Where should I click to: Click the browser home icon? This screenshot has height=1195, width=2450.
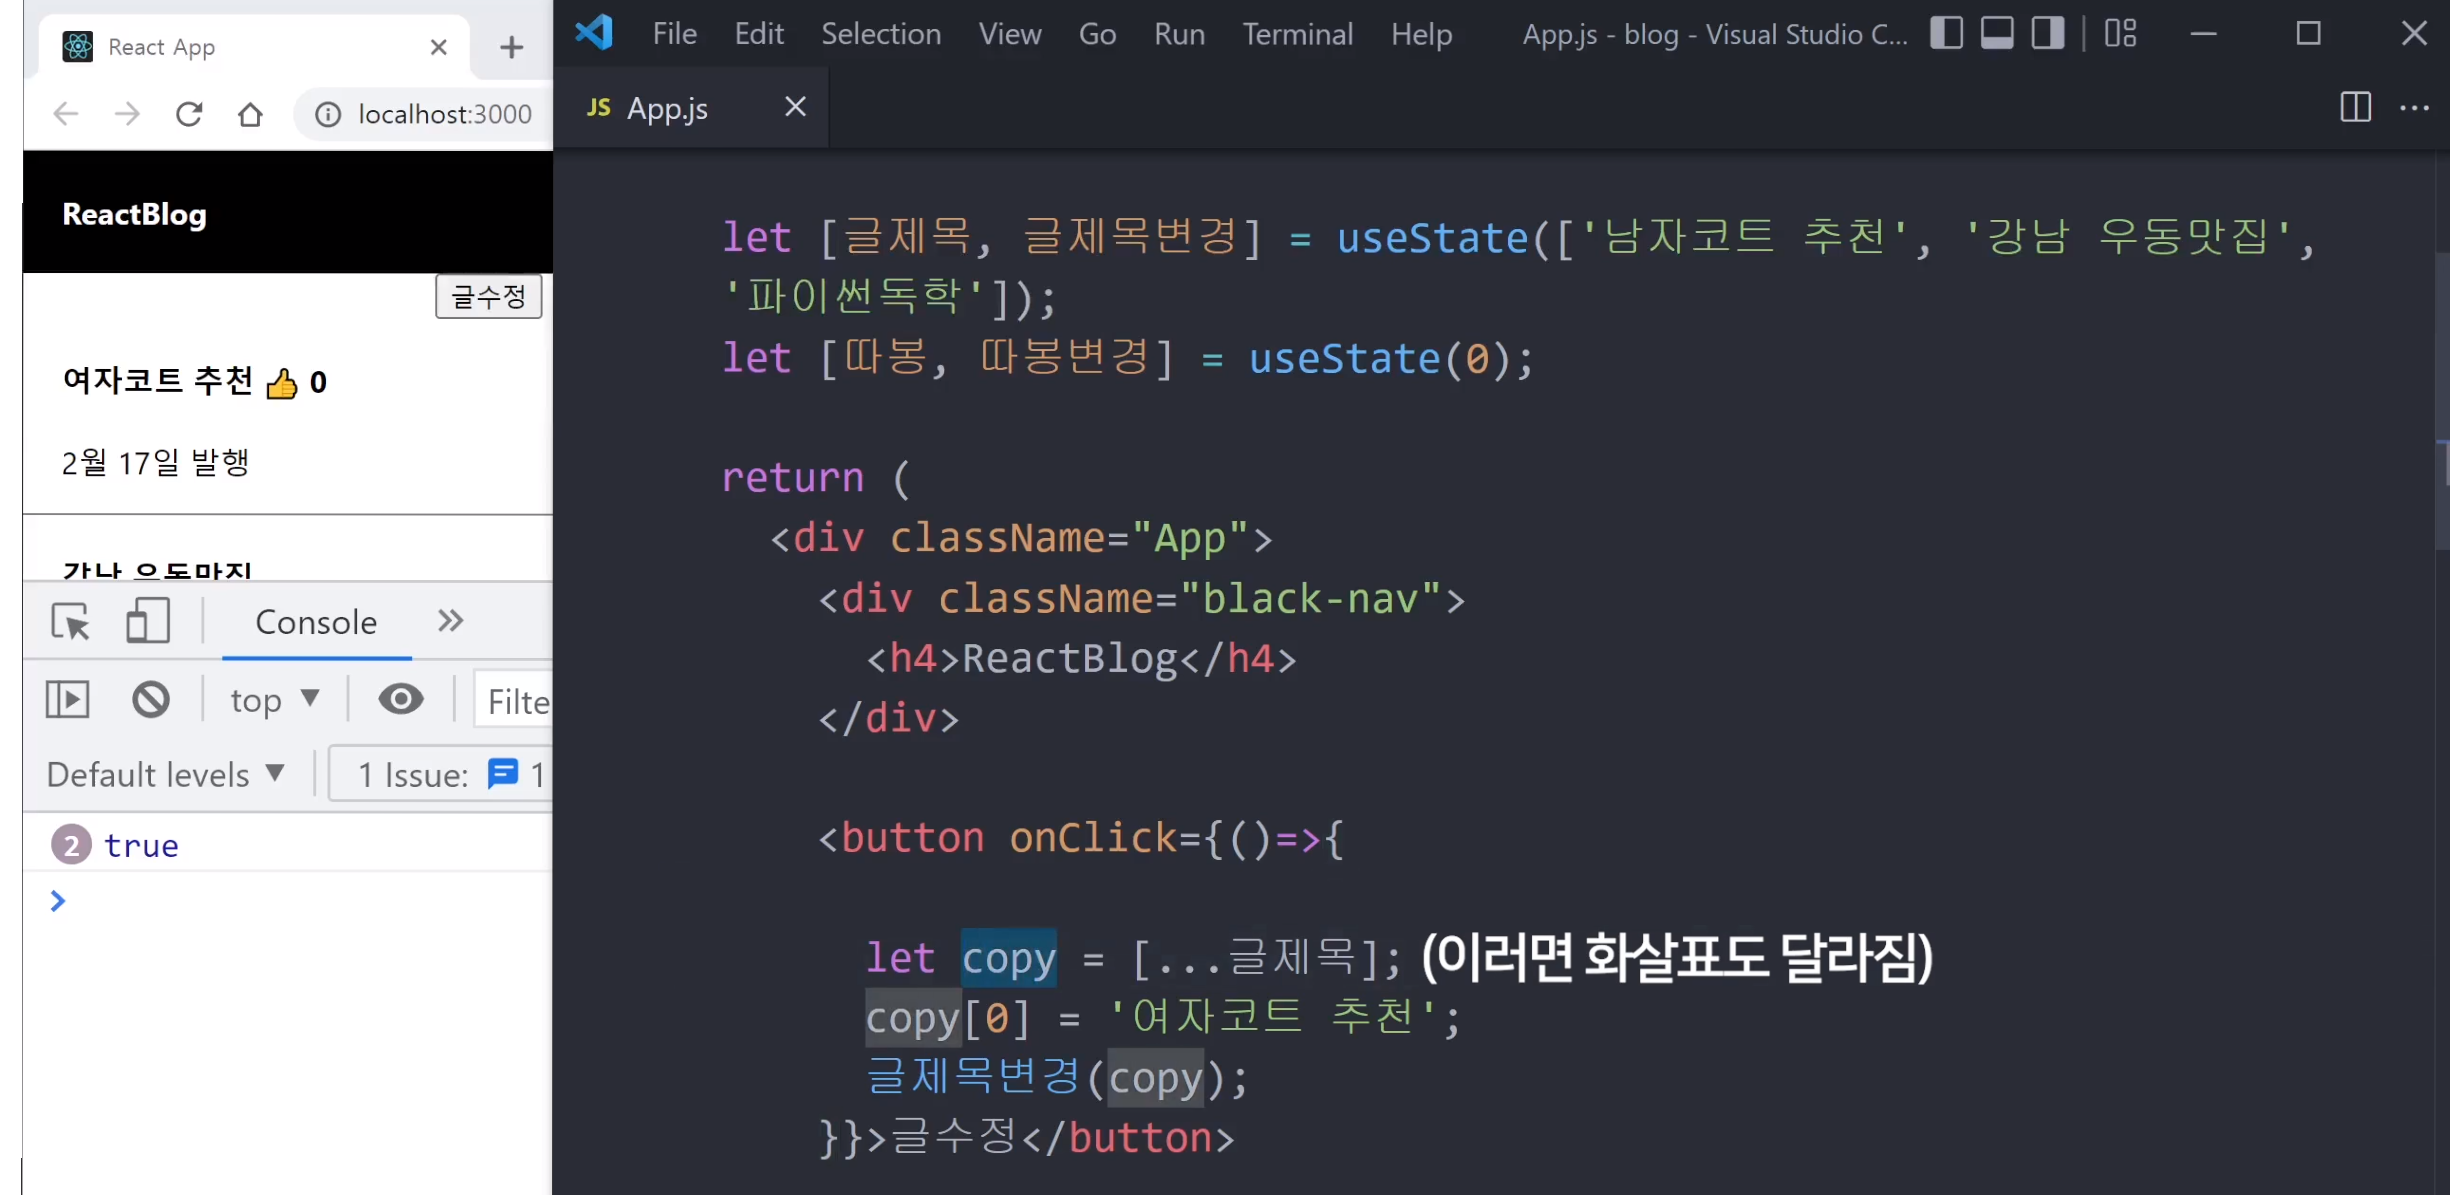(250, 114)
